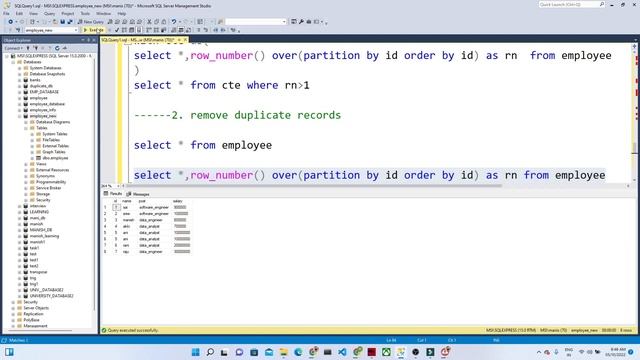Open the Tools menu

[x=85, y=13]
